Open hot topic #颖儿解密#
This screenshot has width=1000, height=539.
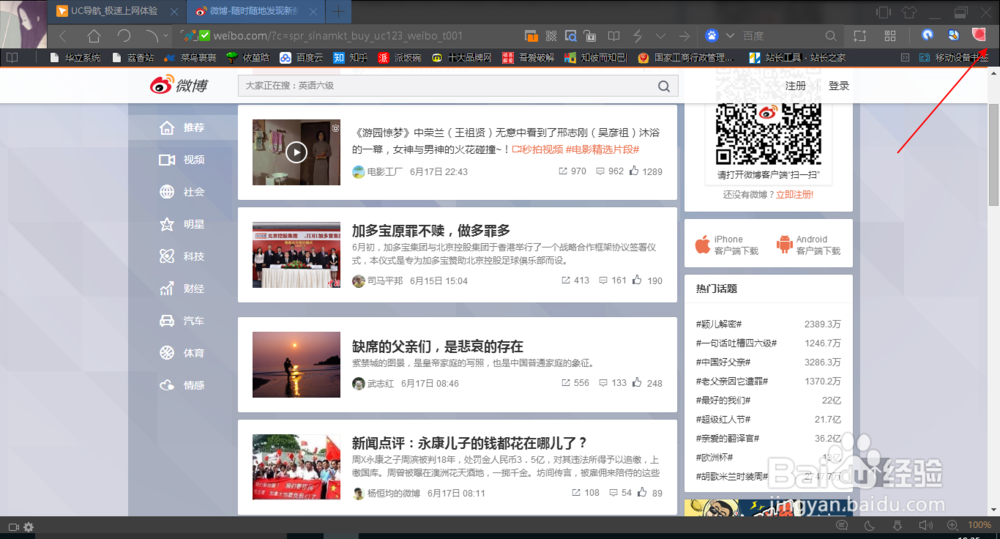coord(719,324)
